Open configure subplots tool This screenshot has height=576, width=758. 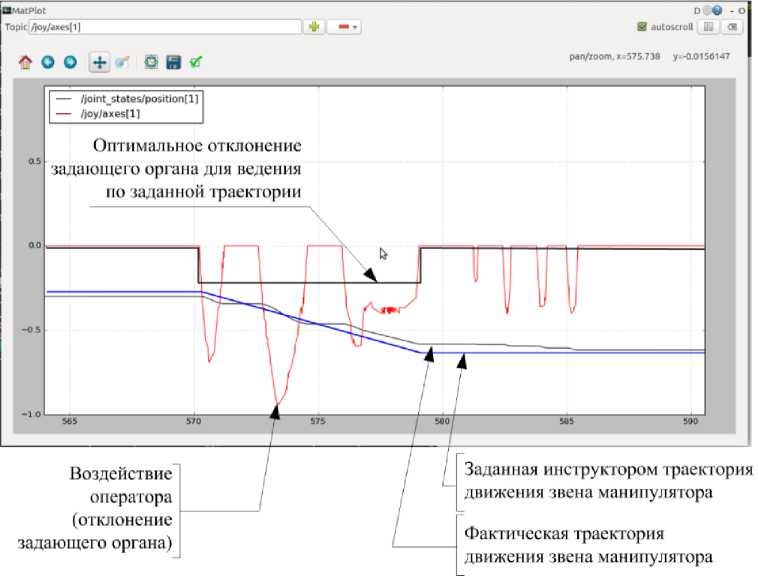pos(151,62)
